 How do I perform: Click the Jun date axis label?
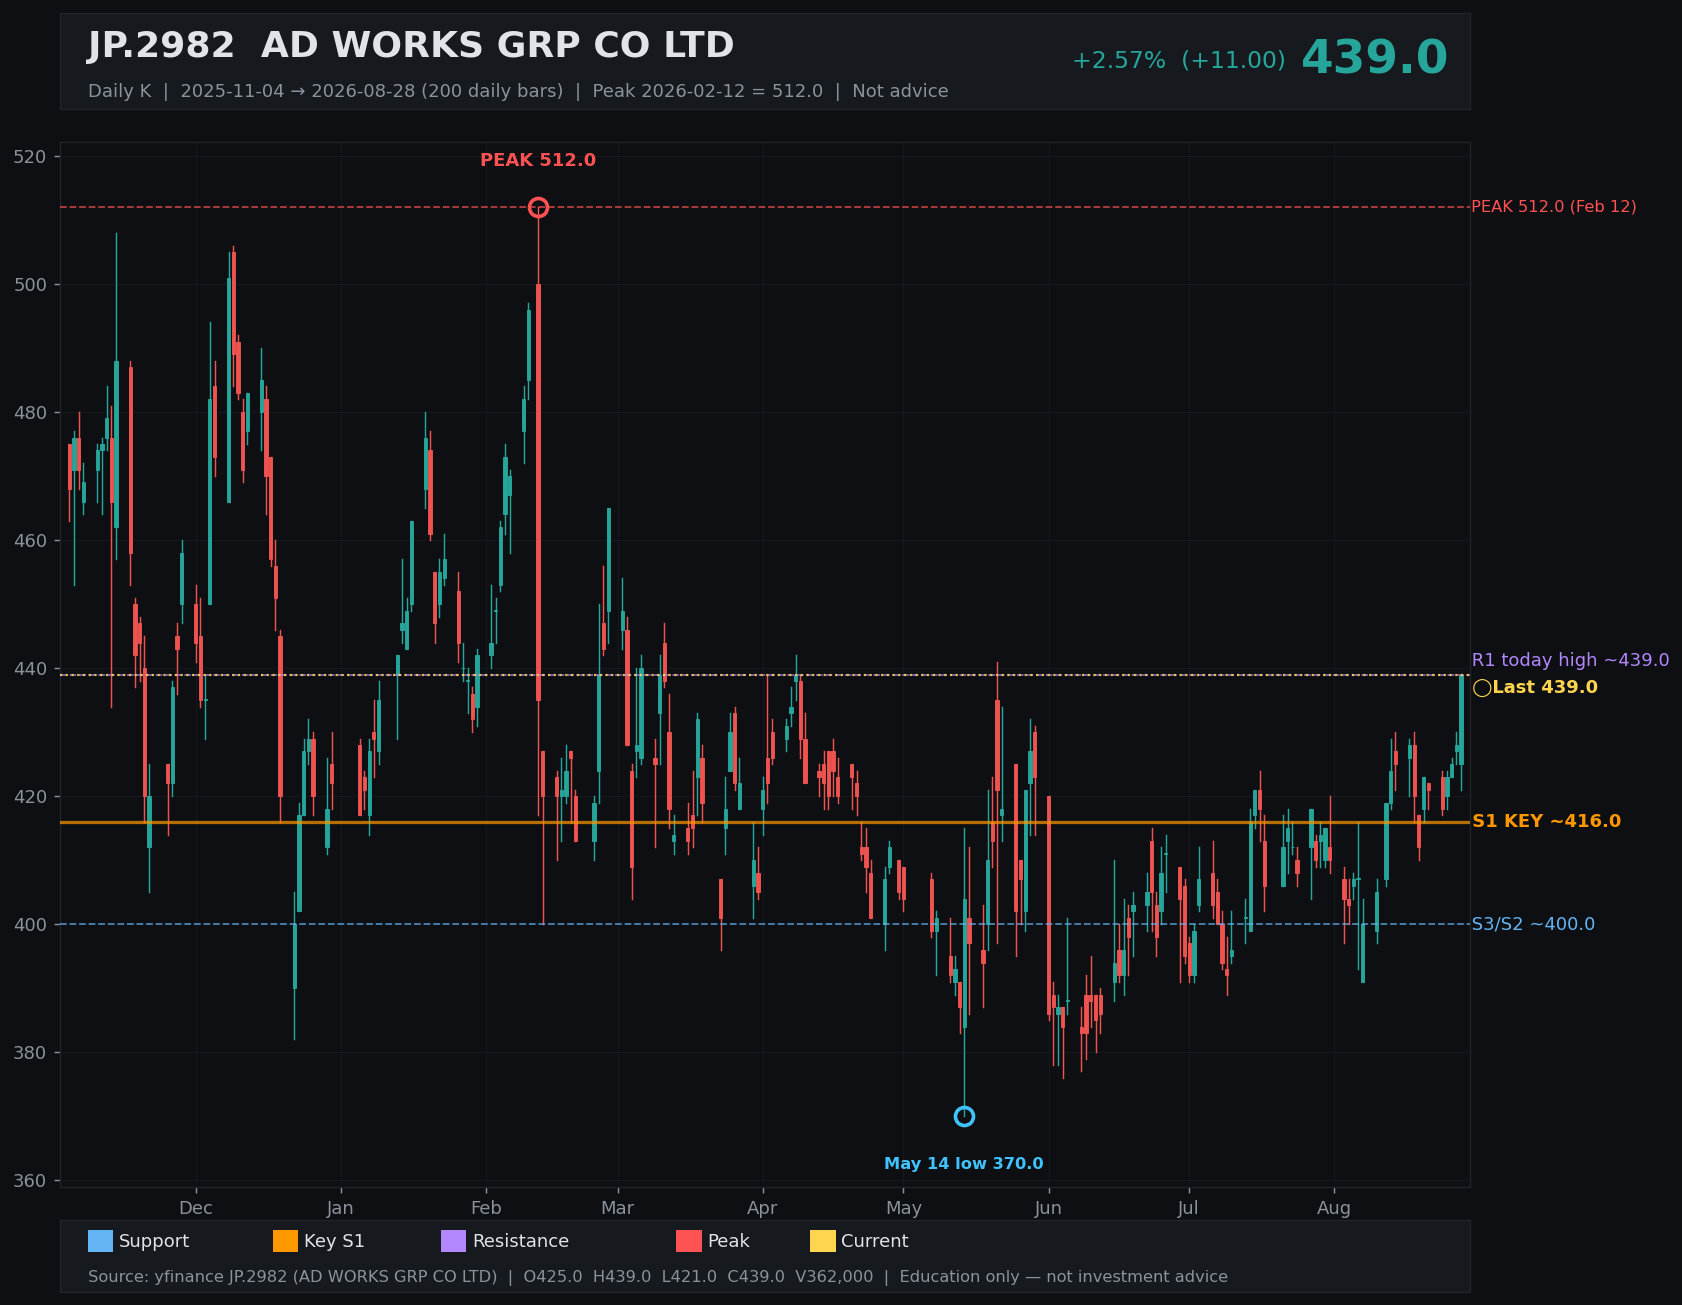1048,1208
